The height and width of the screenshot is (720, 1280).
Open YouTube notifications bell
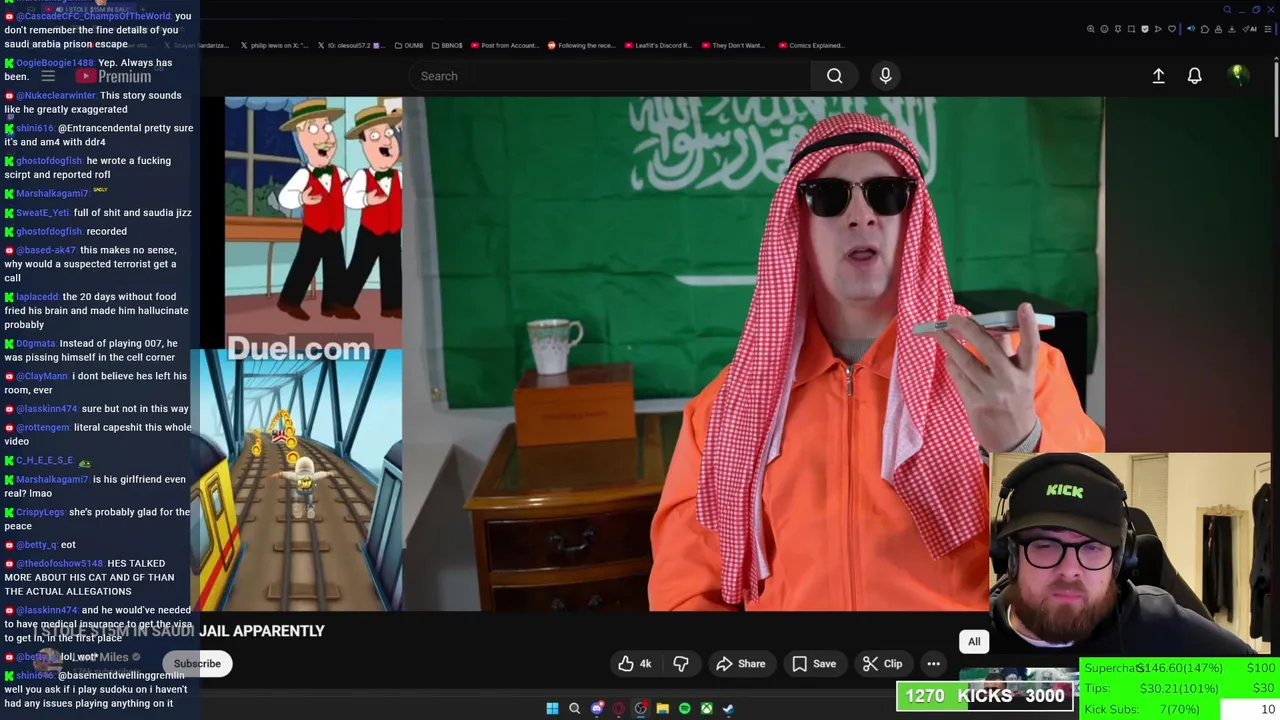(1194, 76)
